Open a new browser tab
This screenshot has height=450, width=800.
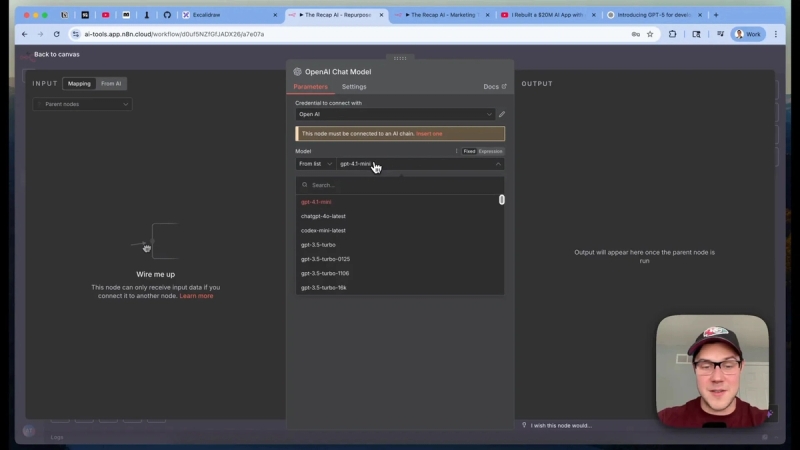[716, 15]
